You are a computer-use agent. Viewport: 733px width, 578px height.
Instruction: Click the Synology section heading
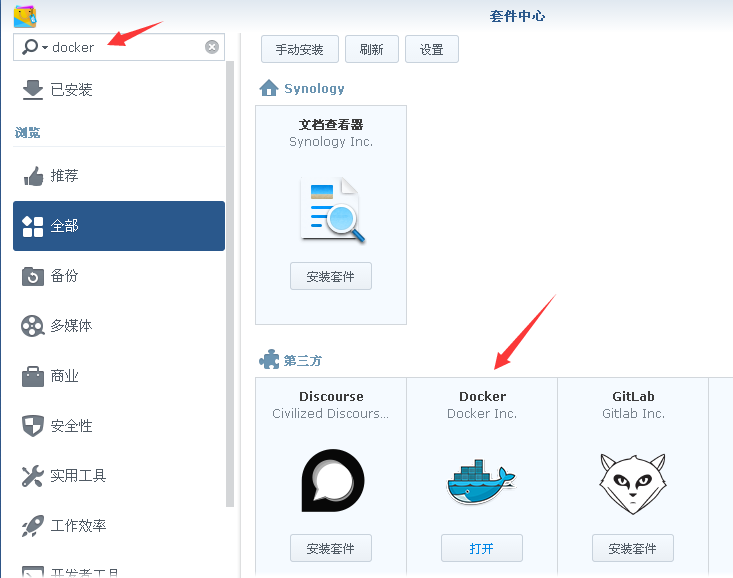[x=314, y=88]
